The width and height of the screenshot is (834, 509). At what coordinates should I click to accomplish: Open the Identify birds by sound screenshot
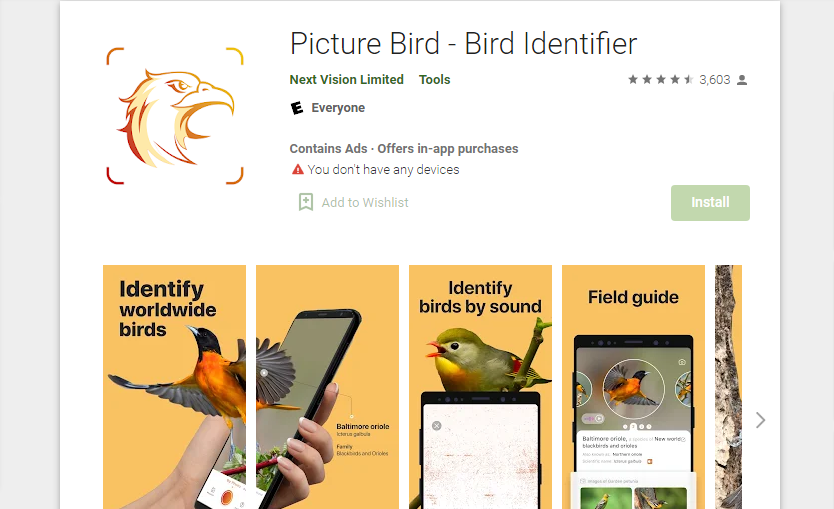[x=480, y=387]
